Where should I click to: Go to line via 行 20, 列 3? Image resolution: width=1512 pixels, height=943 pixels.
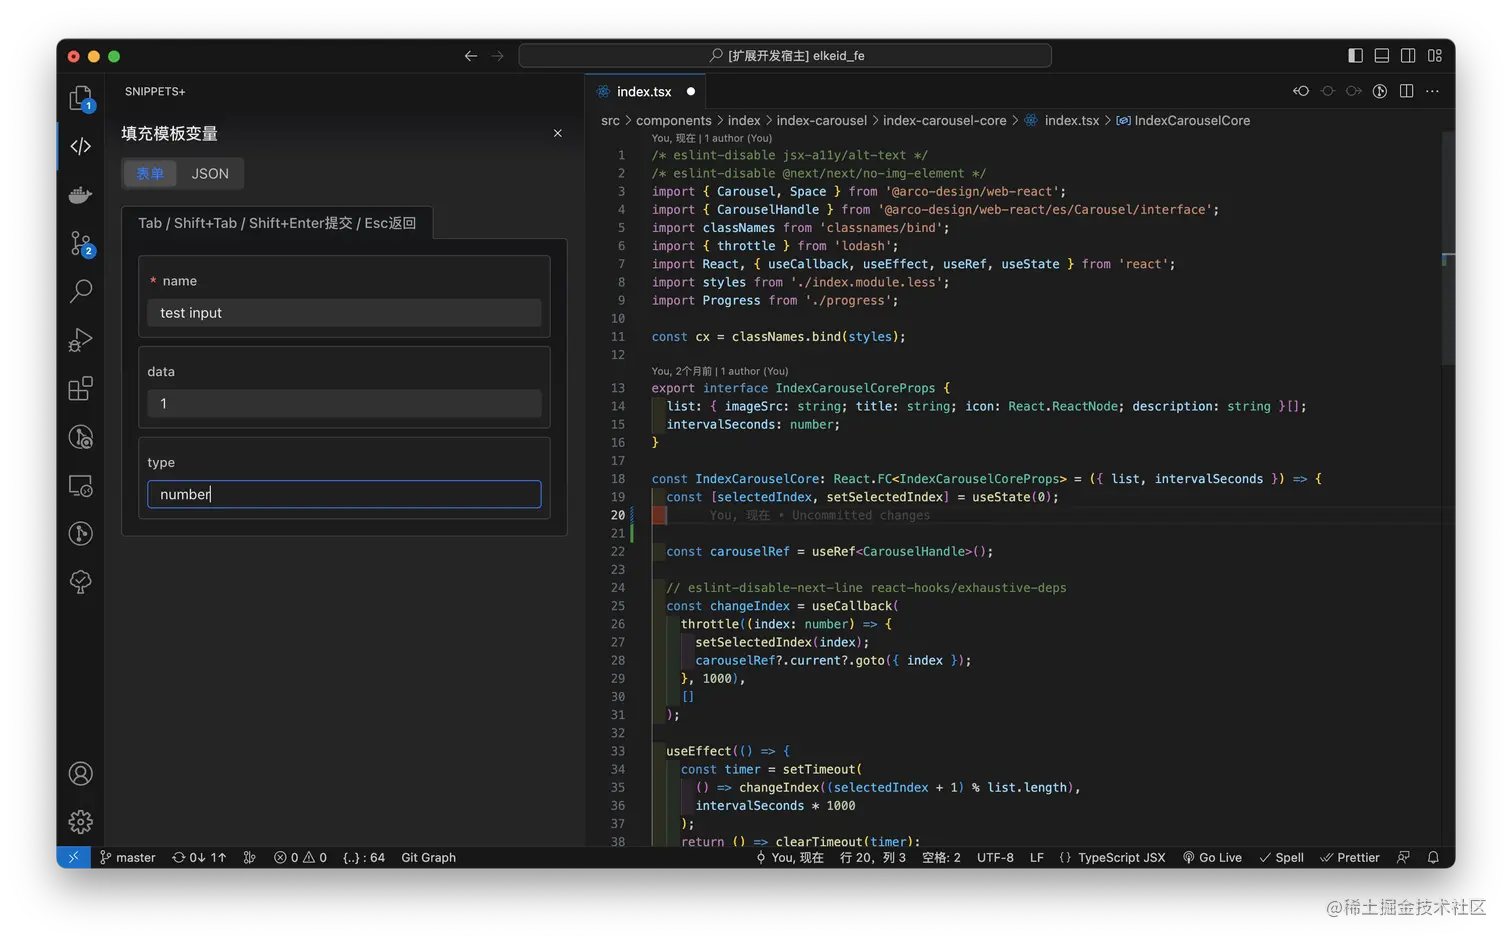click(x=873, y=858)
